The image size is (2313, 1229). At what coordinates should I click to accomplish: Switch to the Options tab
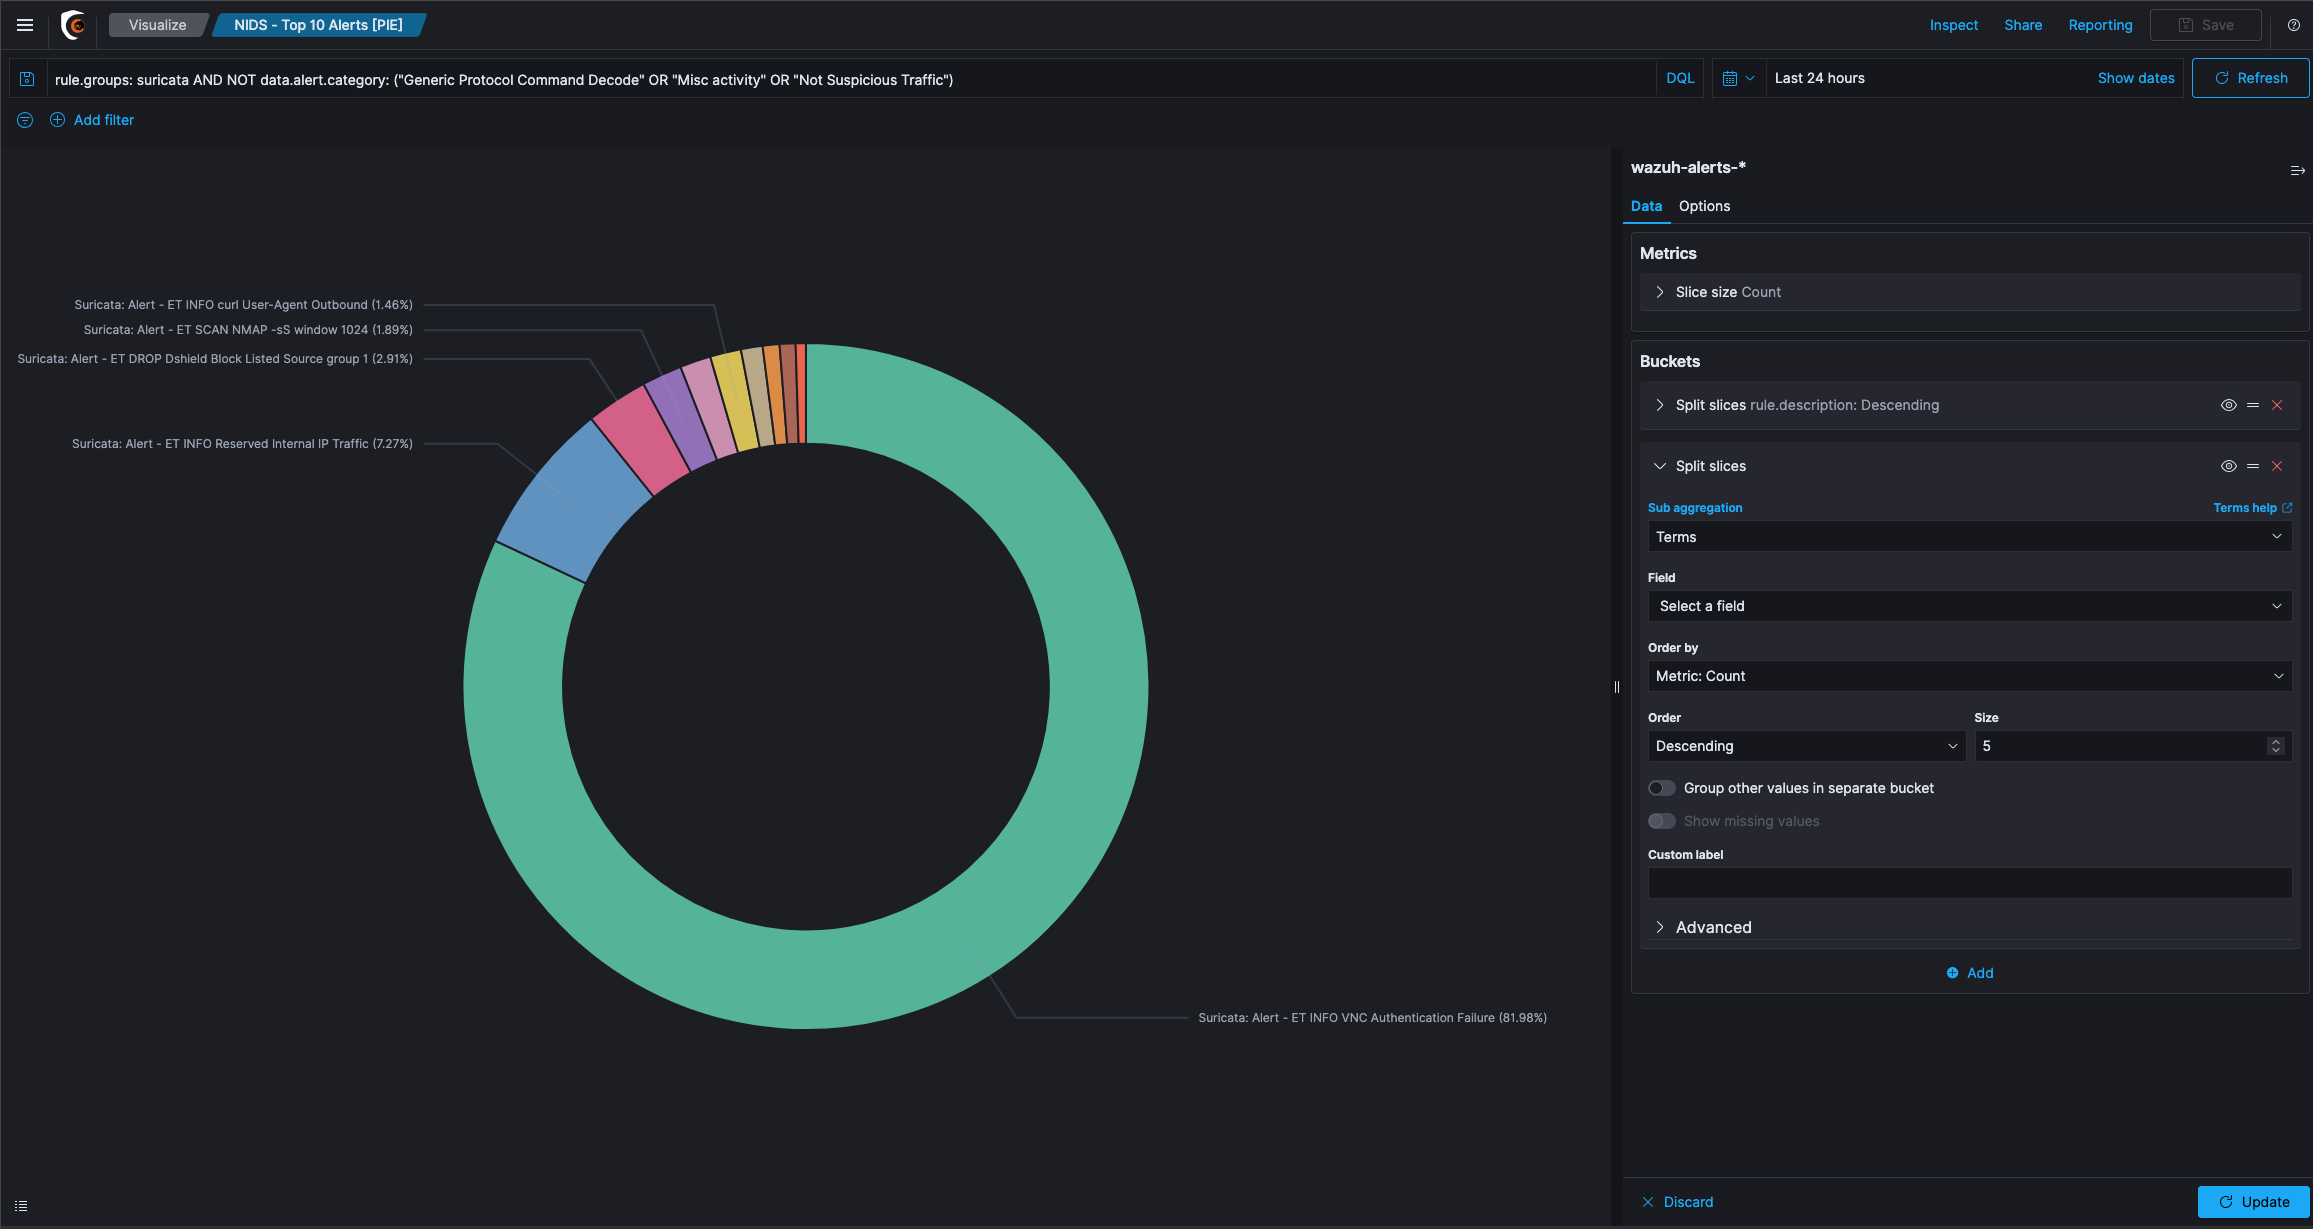point(1704,206)
